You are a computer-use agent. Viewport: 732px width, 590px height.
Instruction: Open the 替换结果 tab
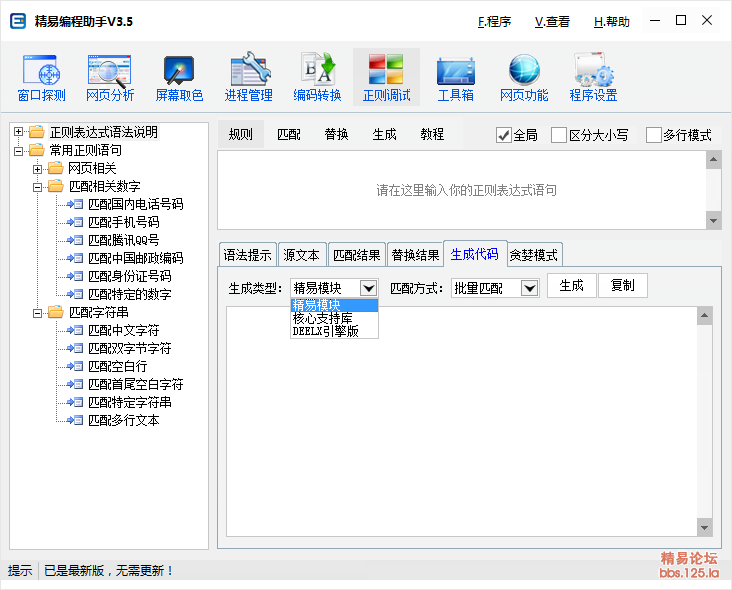click(415, 255)
